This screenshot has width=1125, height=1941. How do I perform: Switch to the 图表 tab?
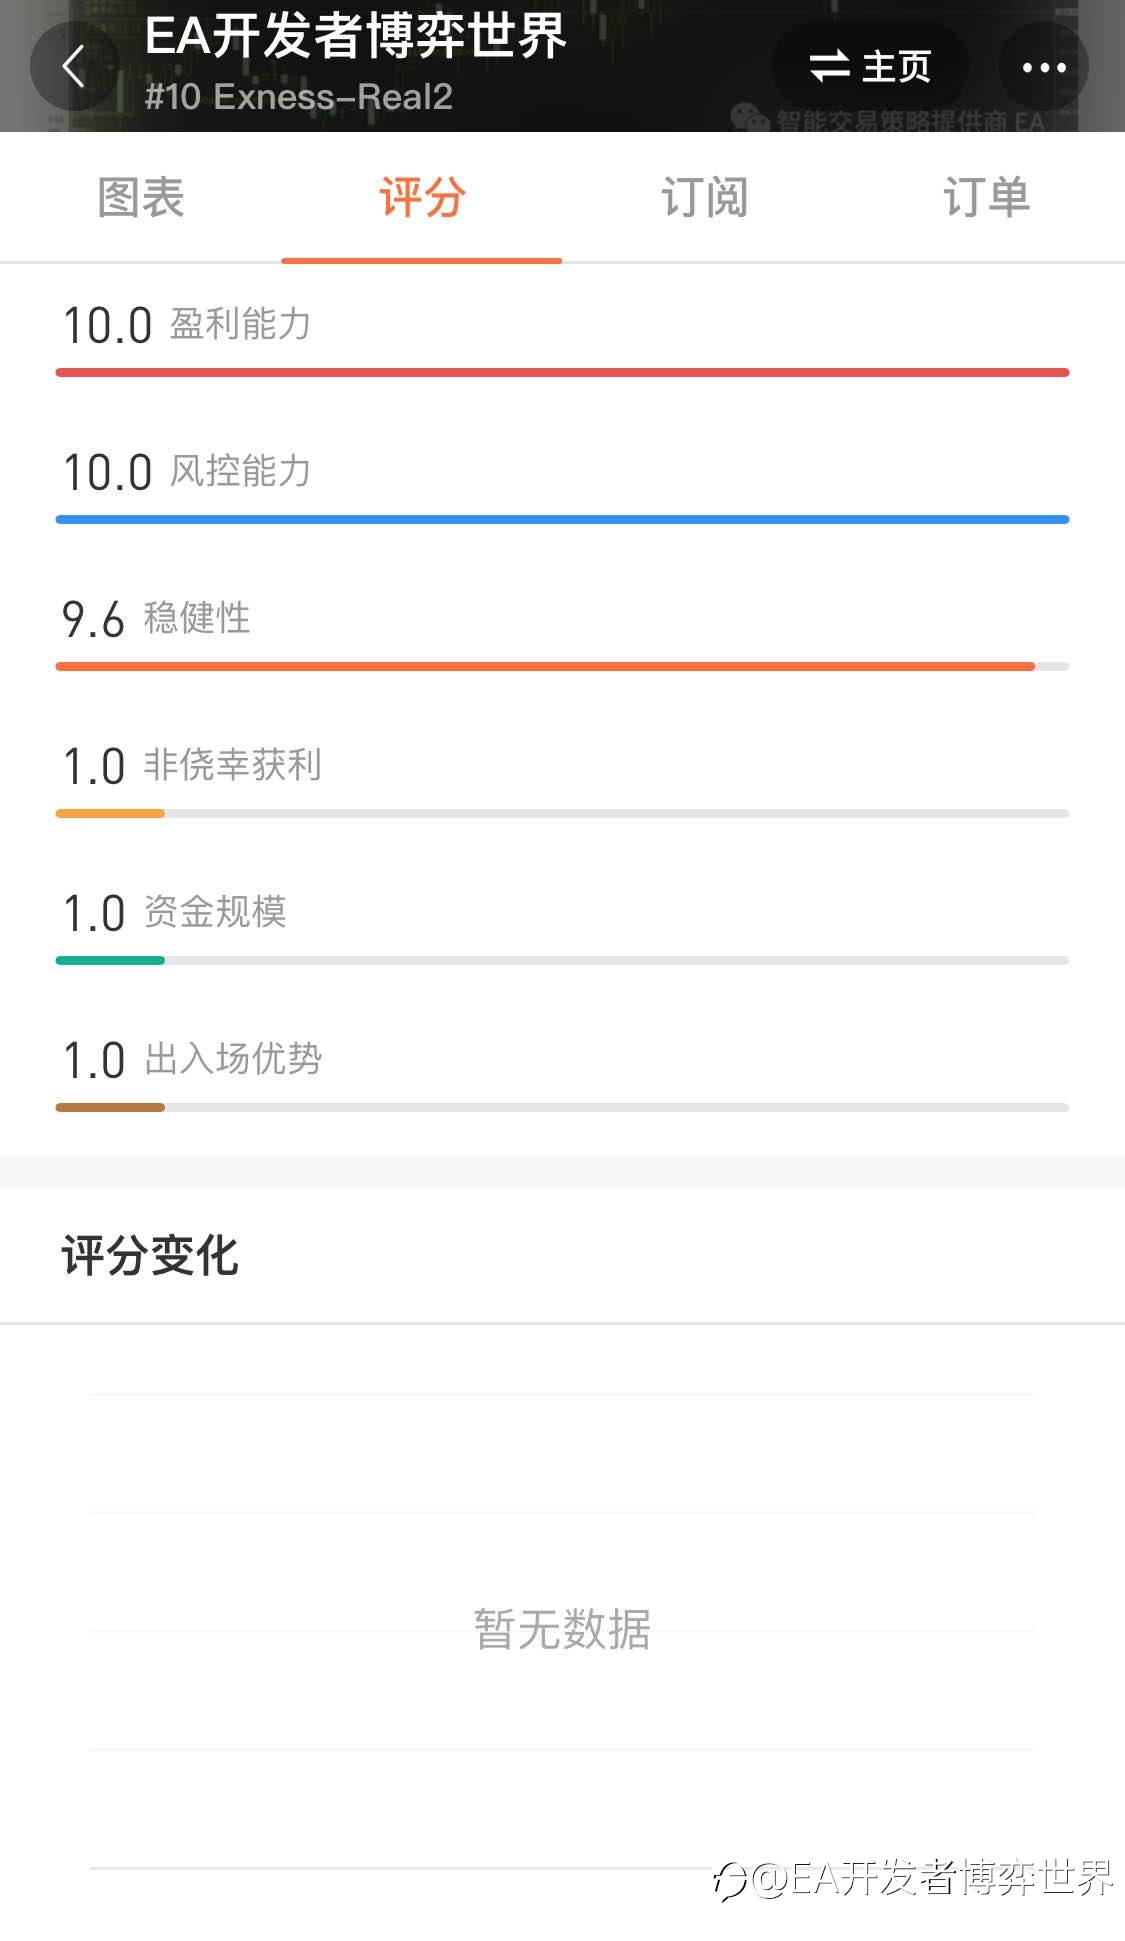pos(141,197)
